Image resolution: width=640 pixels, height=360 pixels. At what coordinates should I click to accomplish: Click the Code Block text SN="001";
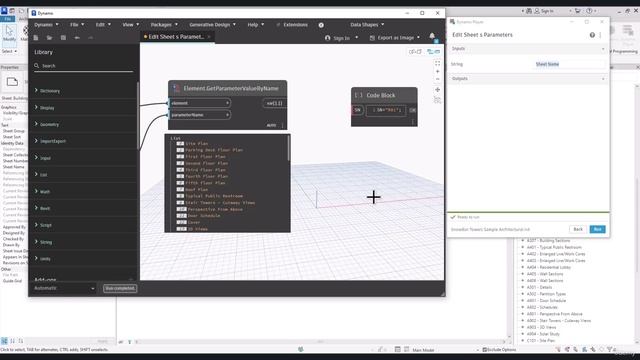coord(386,110)
